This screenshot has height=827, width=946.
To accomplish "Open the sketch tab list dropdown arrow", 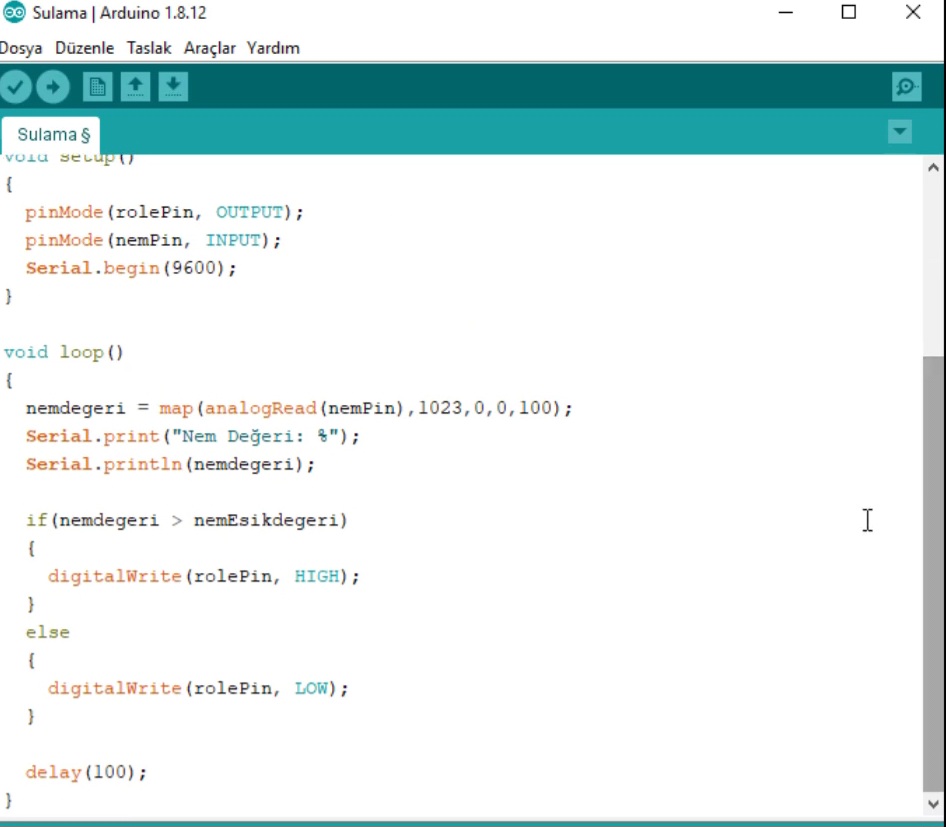I will (x=899, y=131).
